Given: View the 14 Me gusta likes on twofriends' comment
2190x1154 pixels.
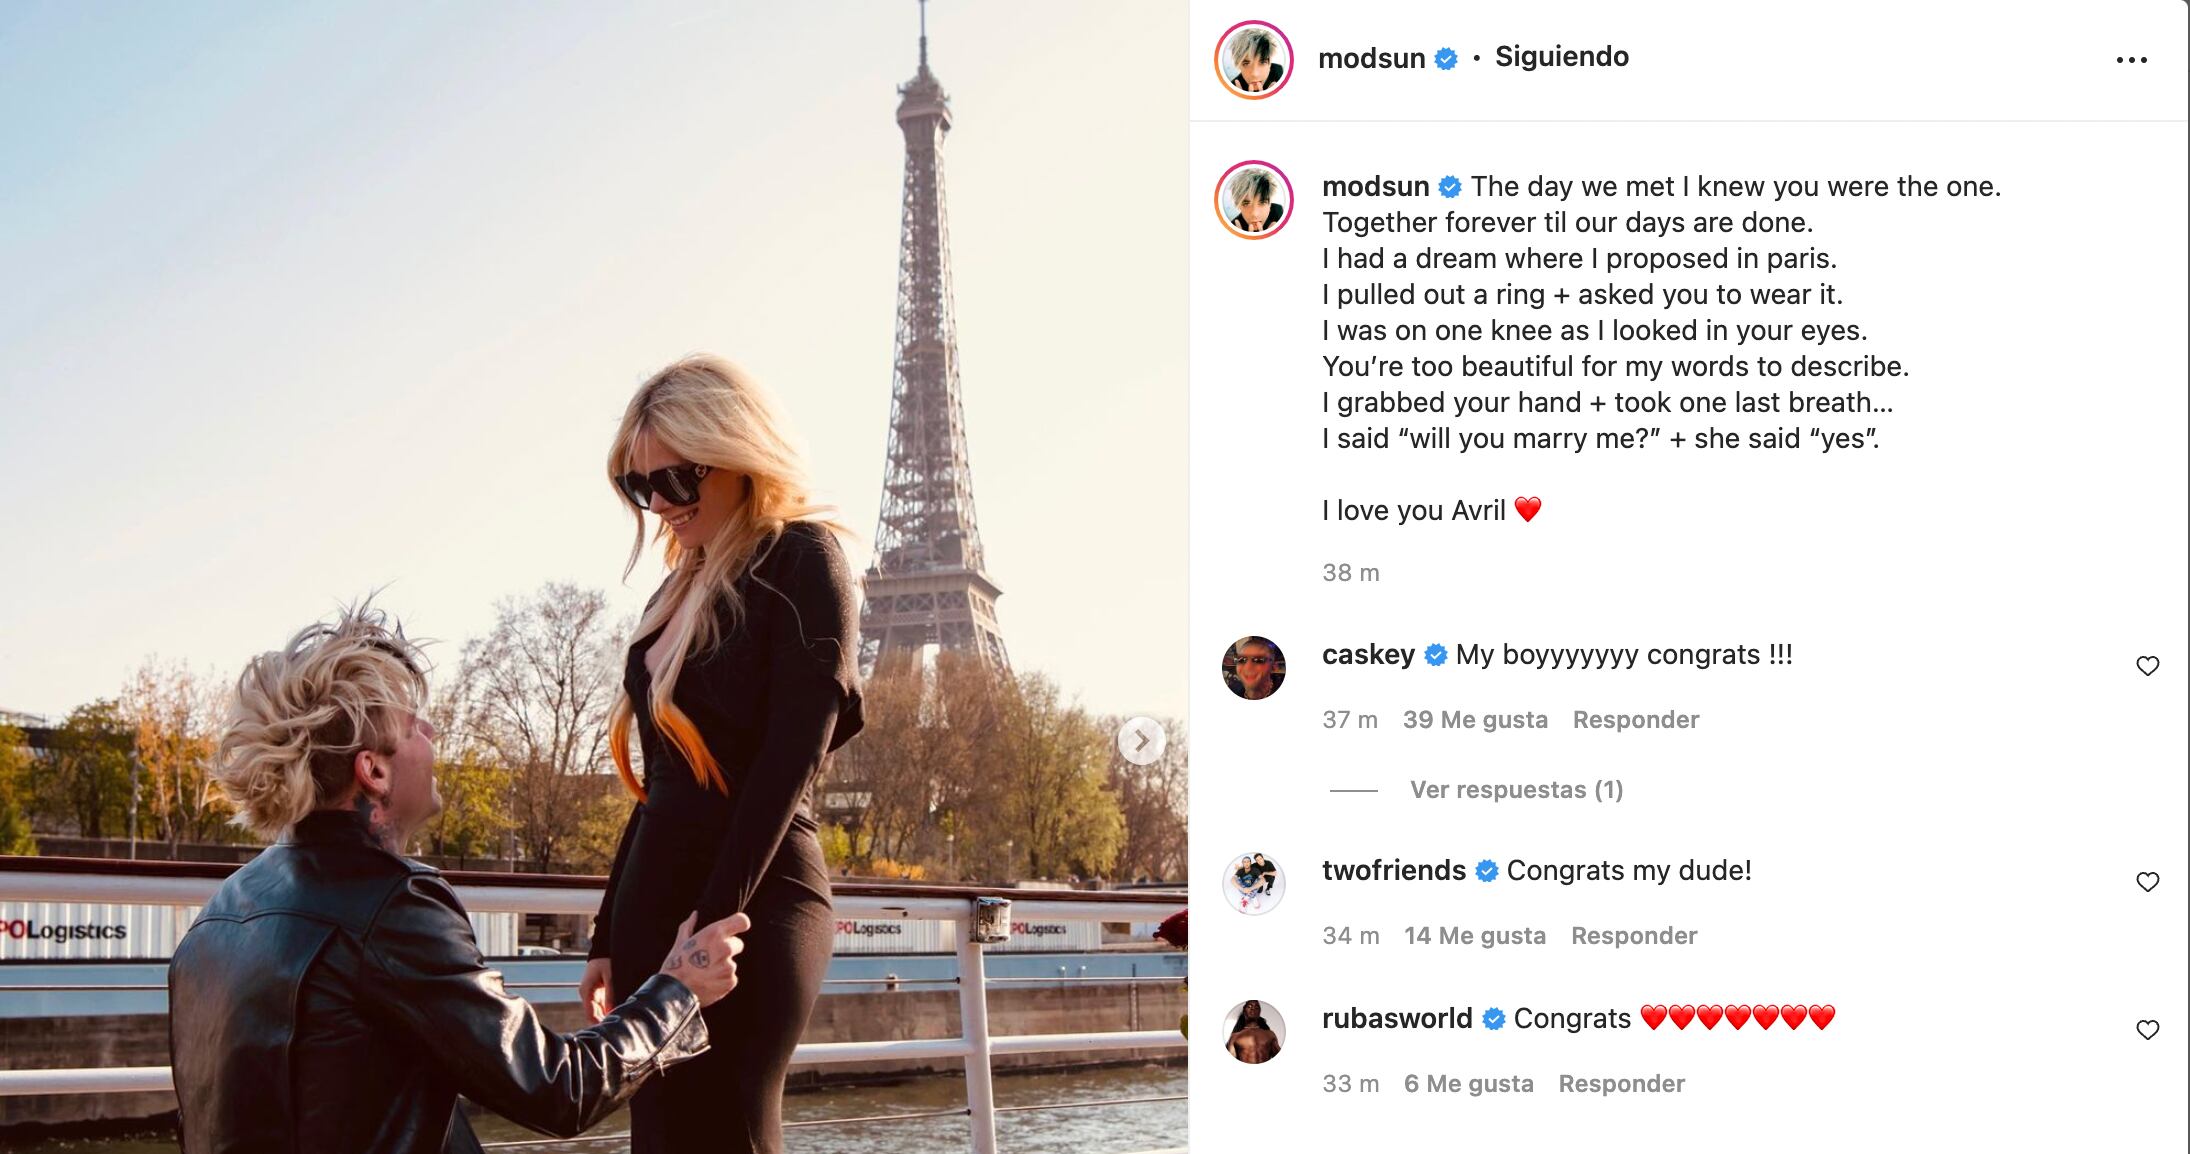Looking at the screenshot, I should (x=1475, y=936).
